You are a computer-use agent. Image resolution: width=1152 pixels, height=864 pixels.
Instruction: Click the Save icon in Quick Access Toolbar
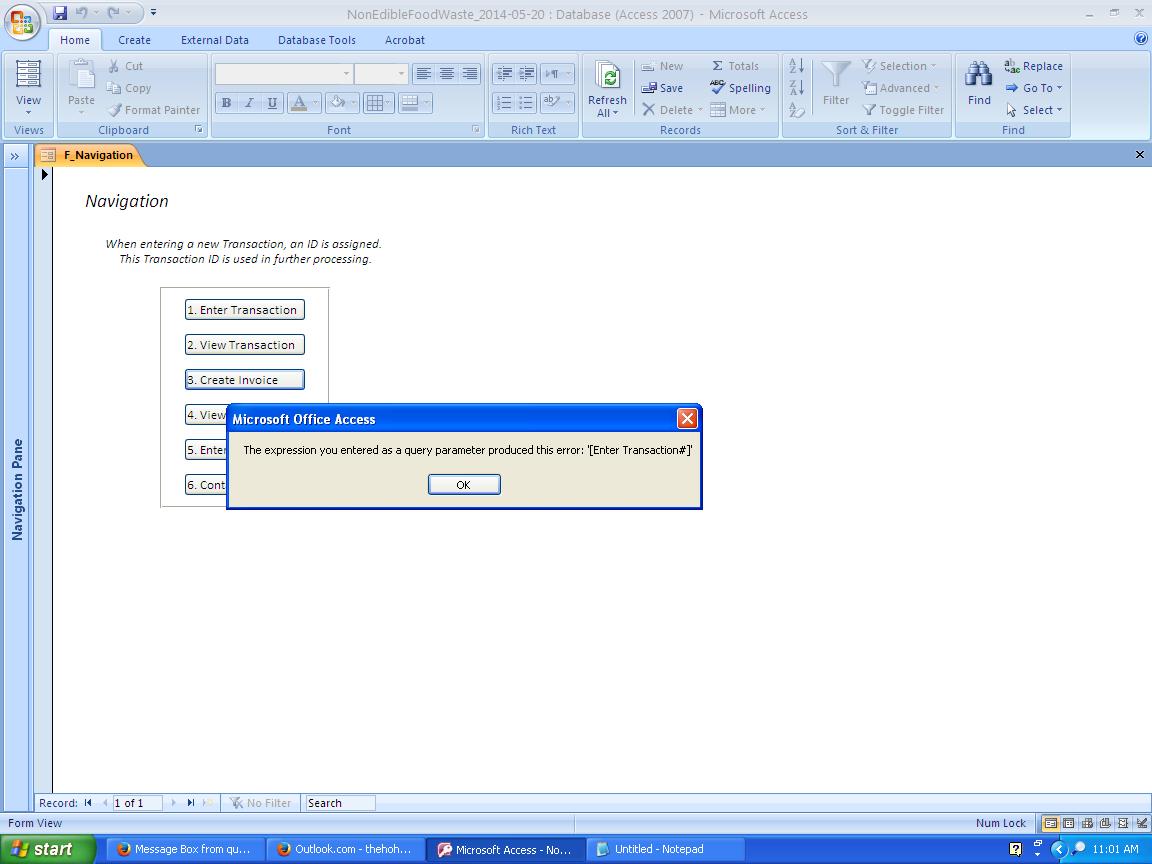click(60, 12)
